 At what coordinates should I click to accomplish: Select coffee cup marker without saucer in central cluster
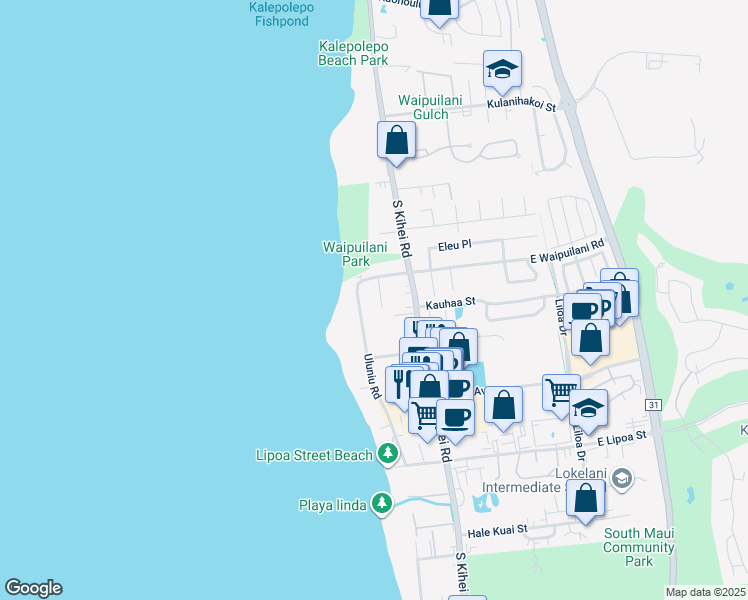[460, 385]
